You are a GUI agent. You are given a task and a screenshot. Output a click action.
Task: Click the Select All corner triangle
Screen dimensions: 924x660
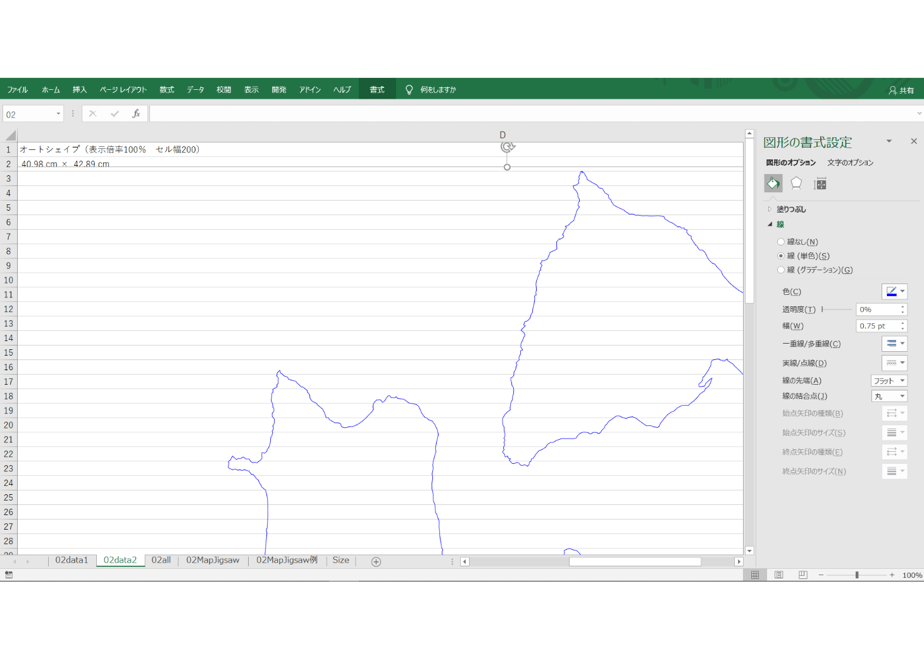pyautogui.click(x=10, y=136)
